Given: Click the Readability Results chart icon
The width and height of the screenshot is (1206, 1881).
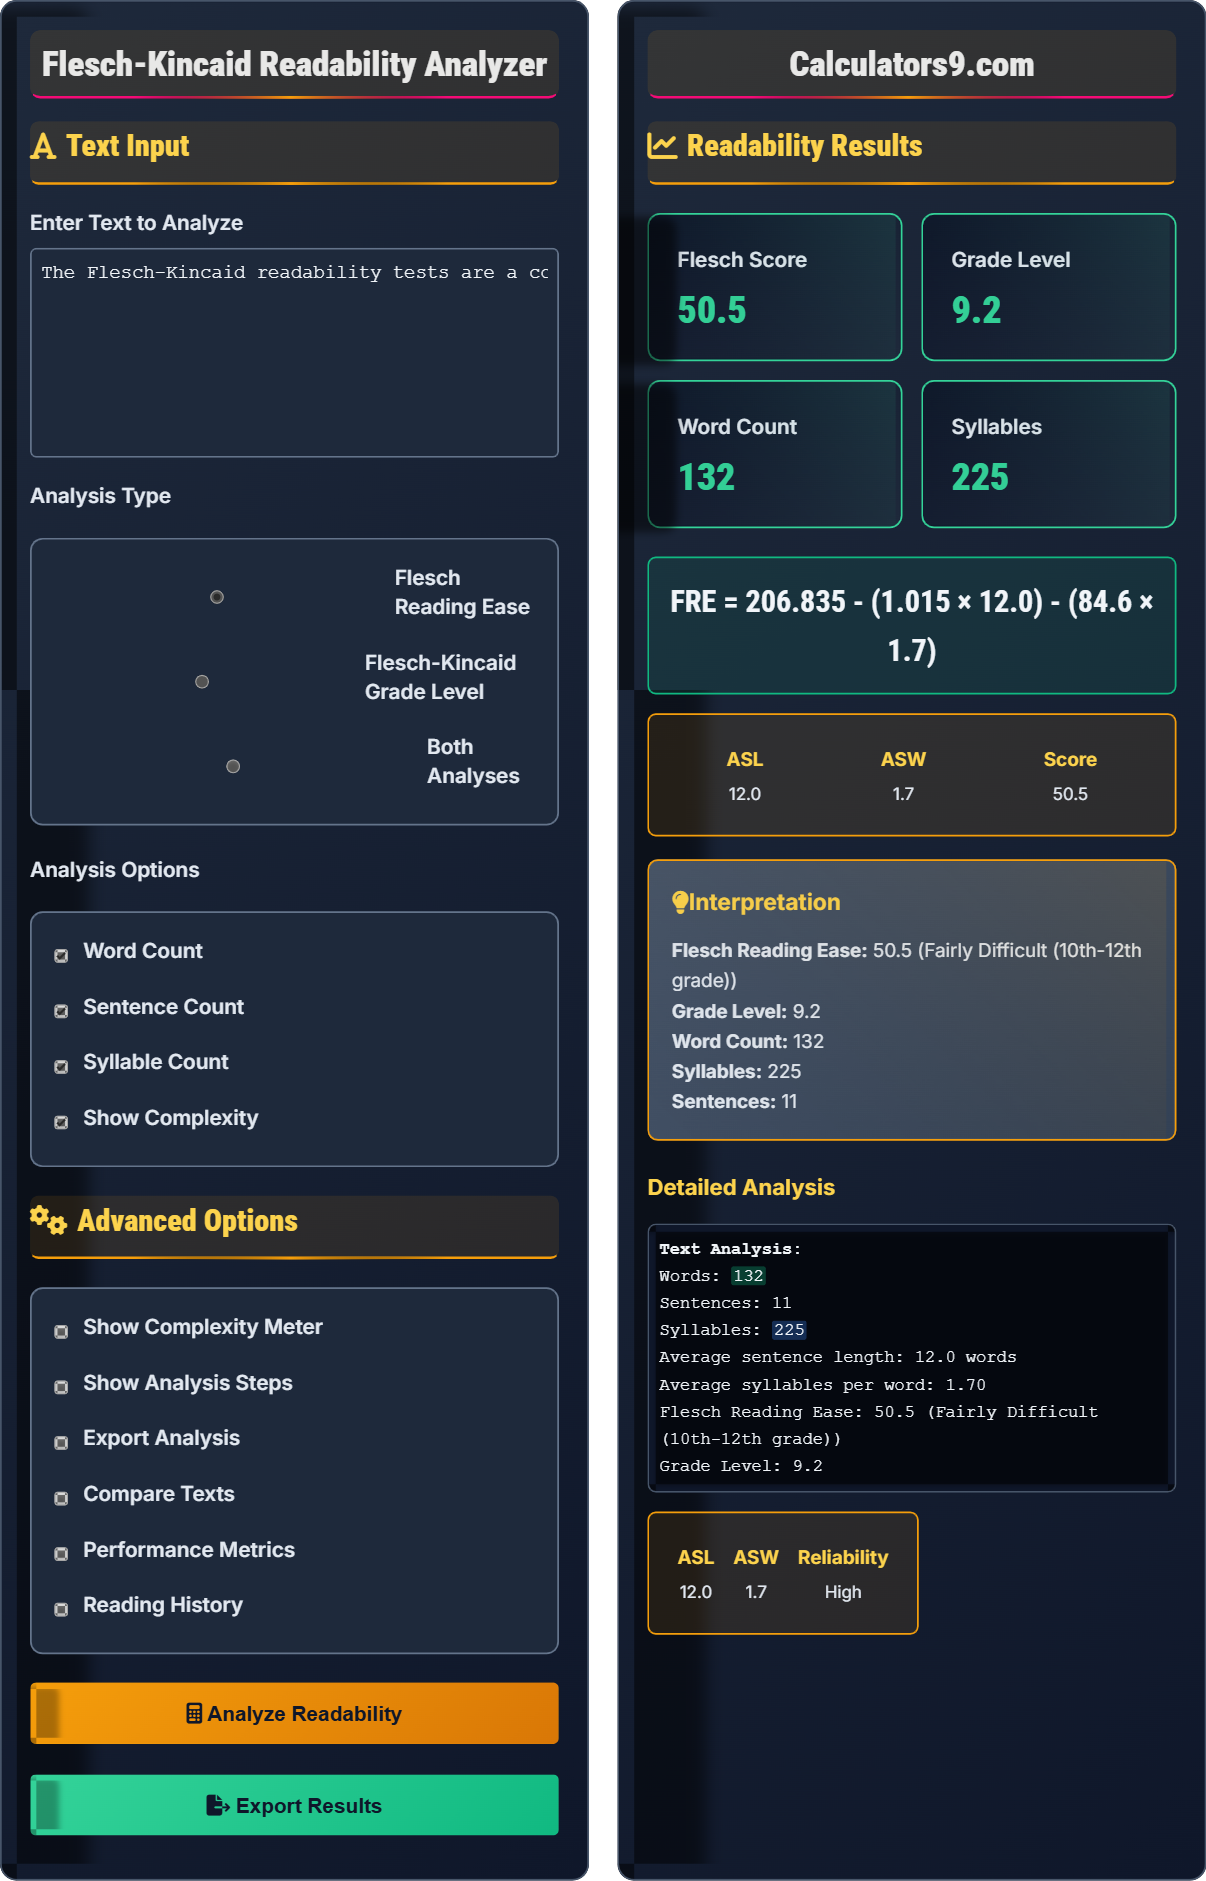Looking at the screenshot, I should (662, 146).
